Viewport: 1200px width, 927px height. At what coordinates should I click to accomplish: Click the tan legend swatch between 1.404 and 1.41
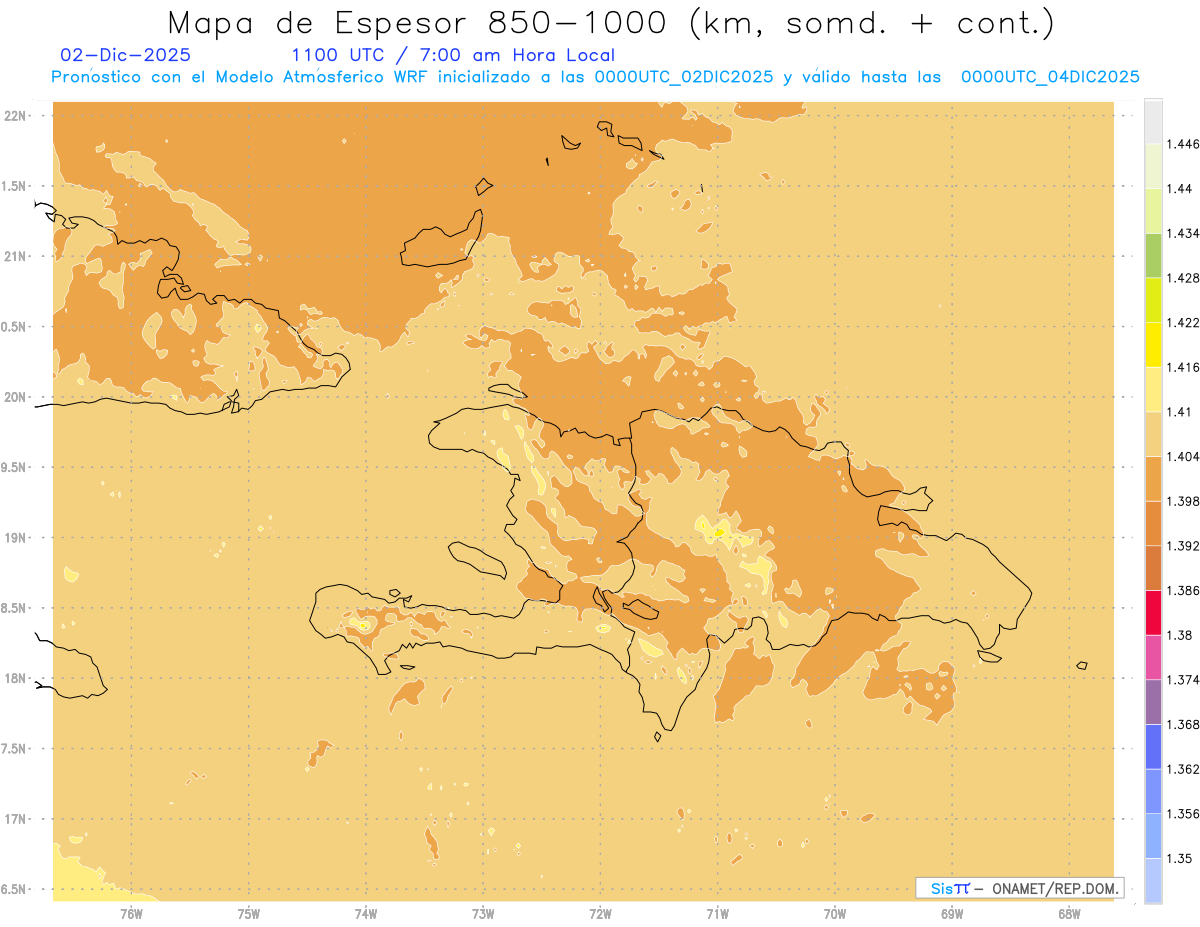tap(1153, 433)
